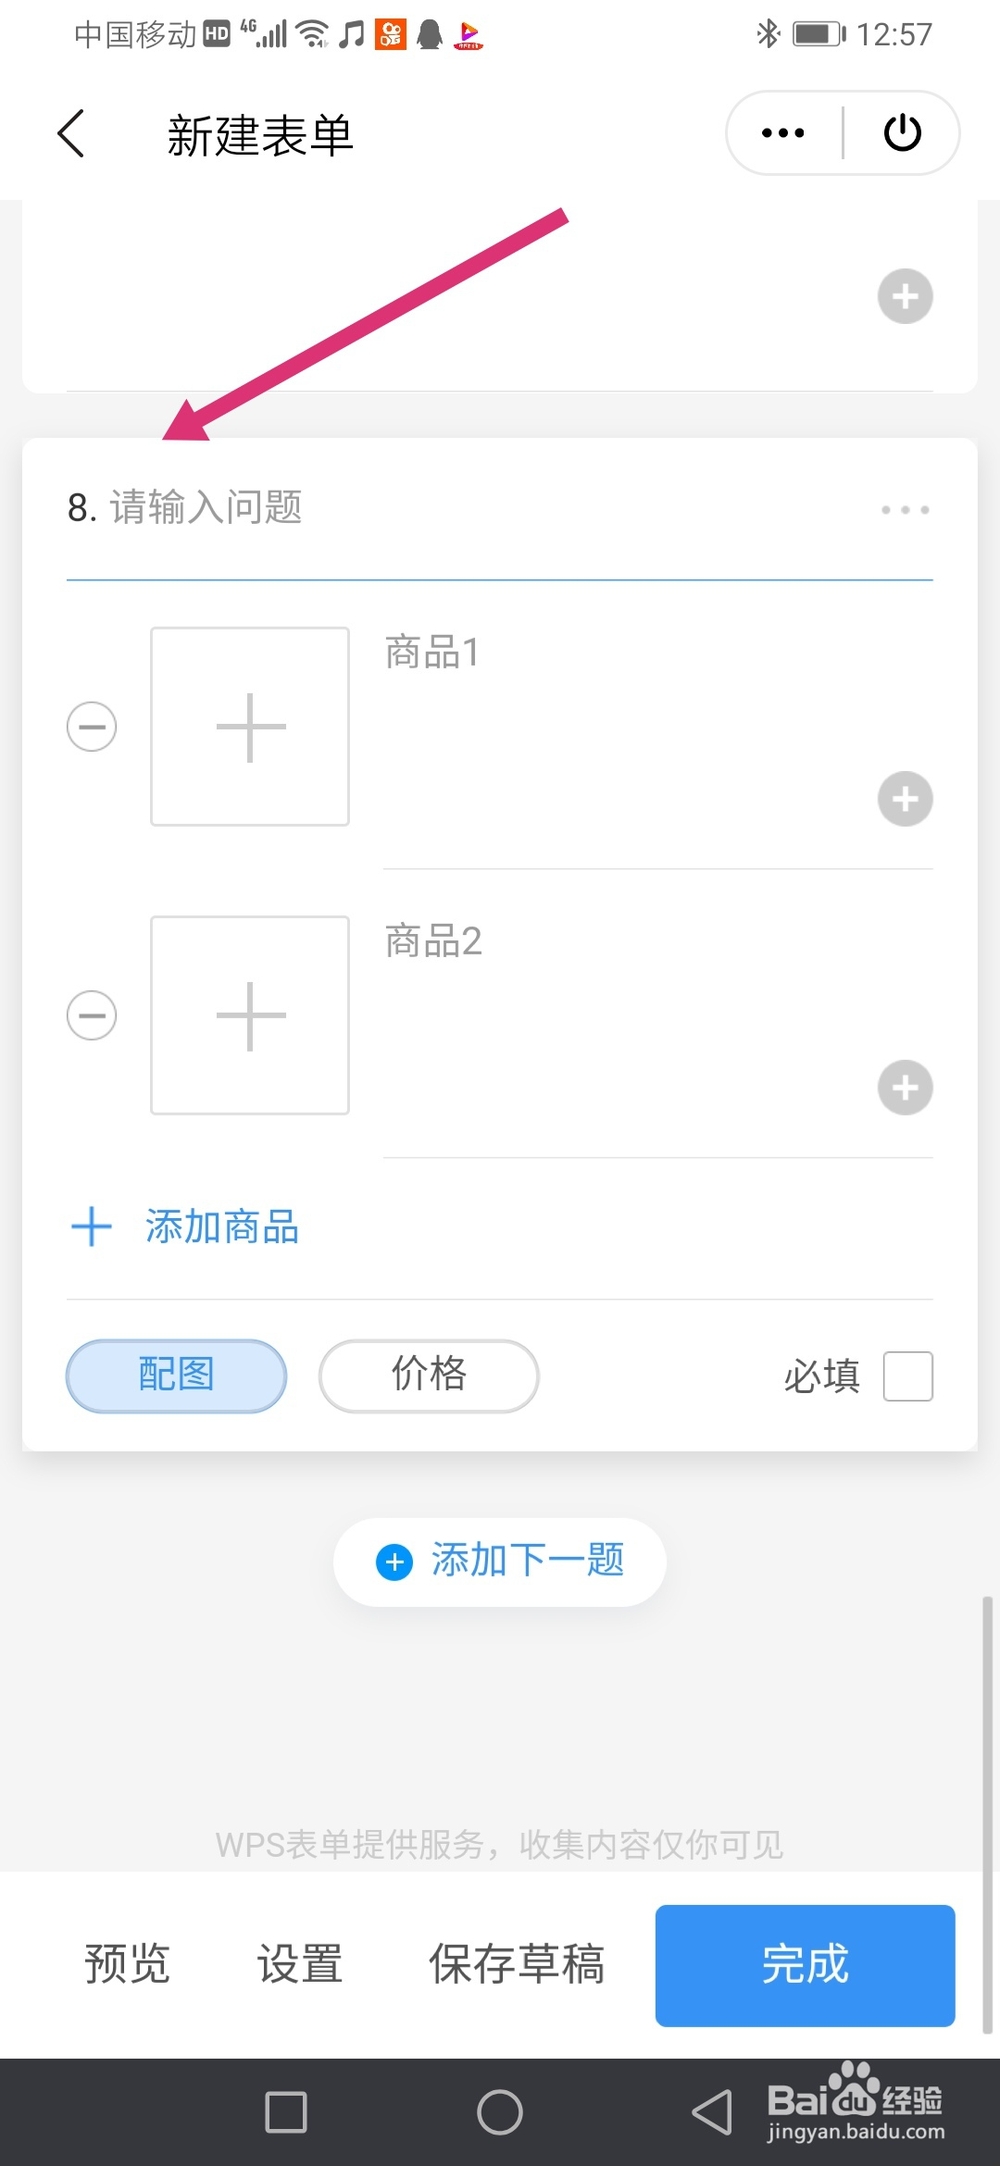The width and height of the screenshot is (1000, 2166).
Task: Click gray plus beside 商品2
Action: tap(905, 1088)
